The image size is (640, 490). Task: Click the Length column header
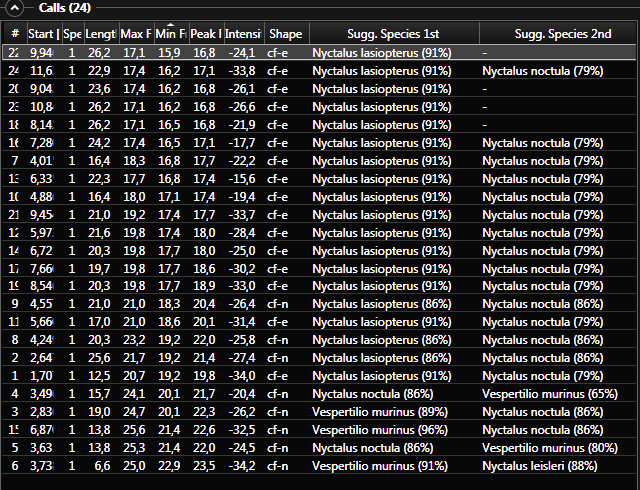[x=100, y=34]
